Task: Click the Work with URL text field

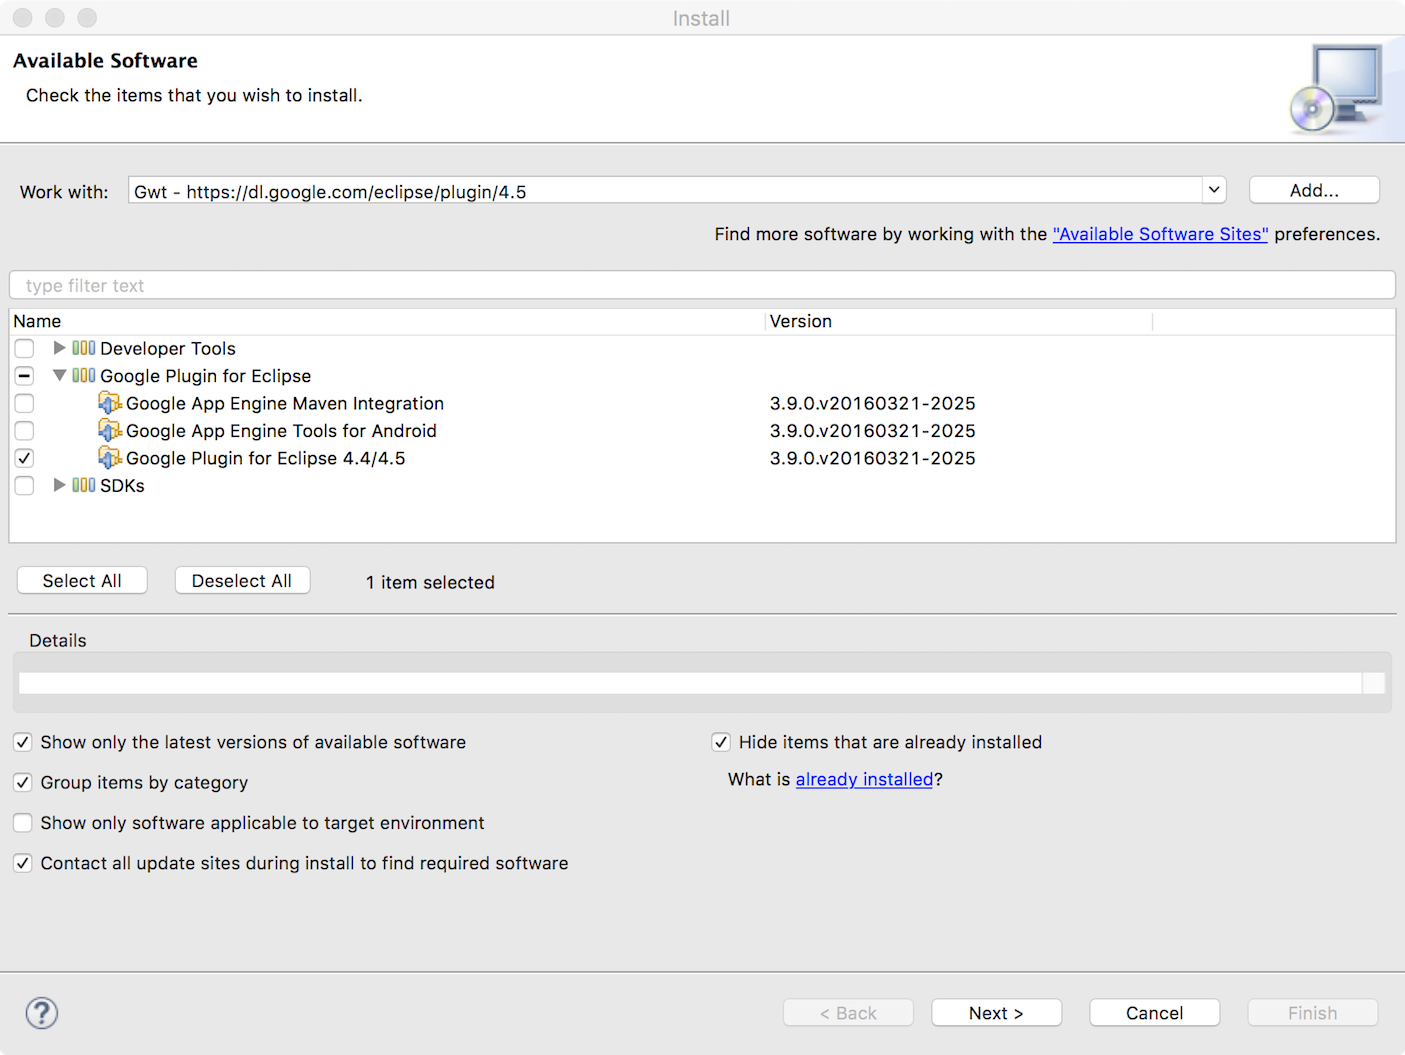Action: pos(665,191)
